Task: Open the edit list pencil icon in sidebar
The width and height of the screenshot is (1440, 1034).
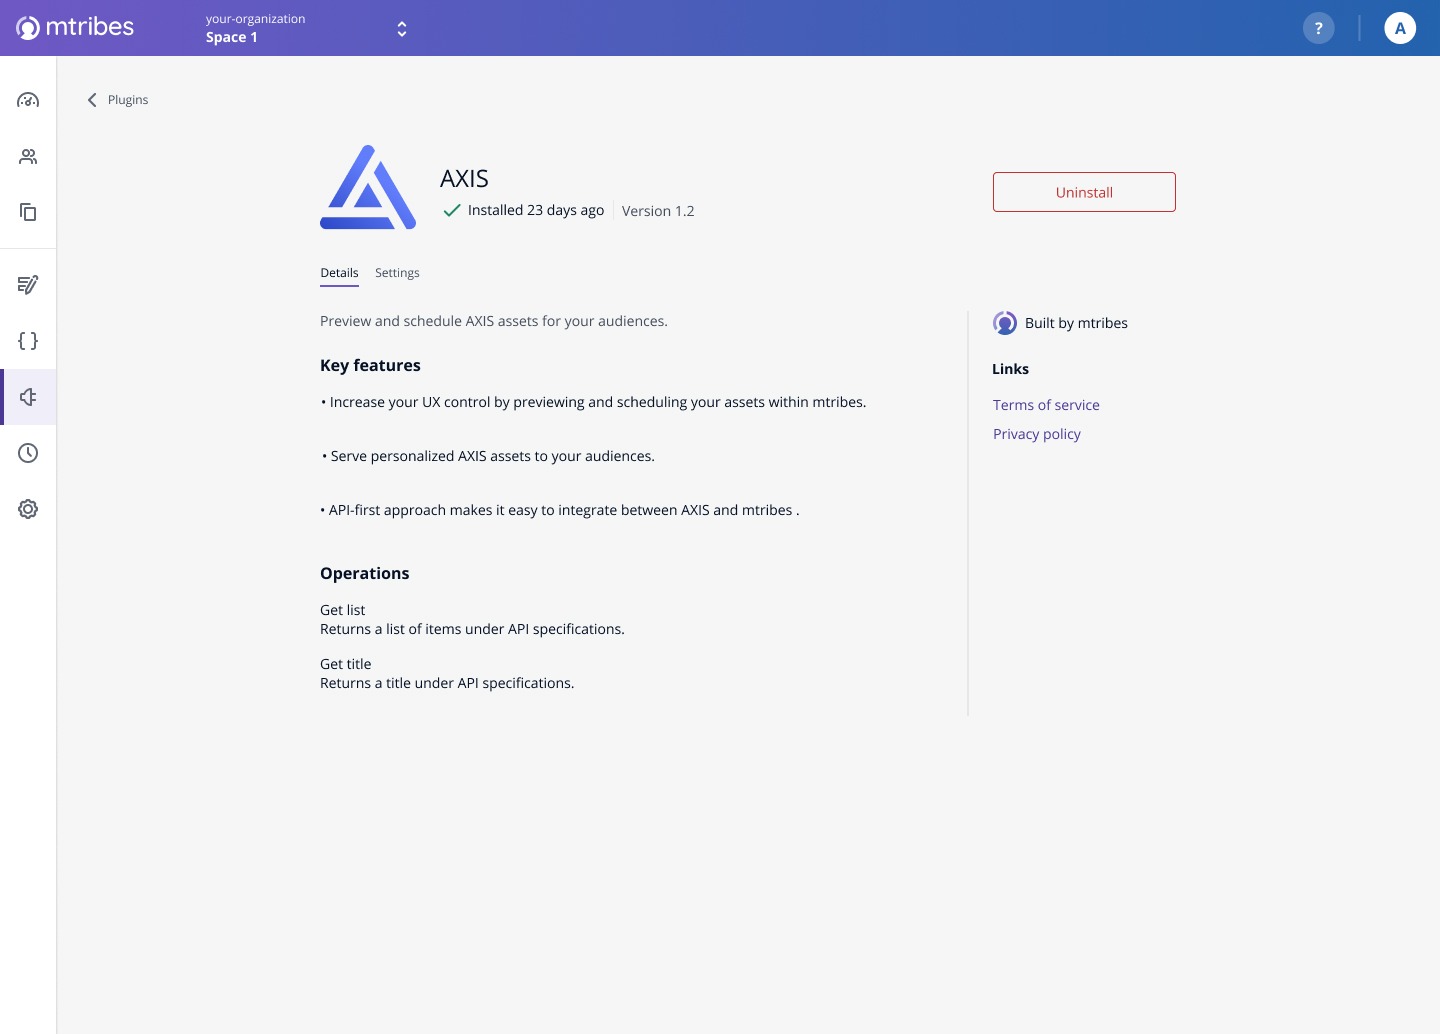Action: [28, 285]
